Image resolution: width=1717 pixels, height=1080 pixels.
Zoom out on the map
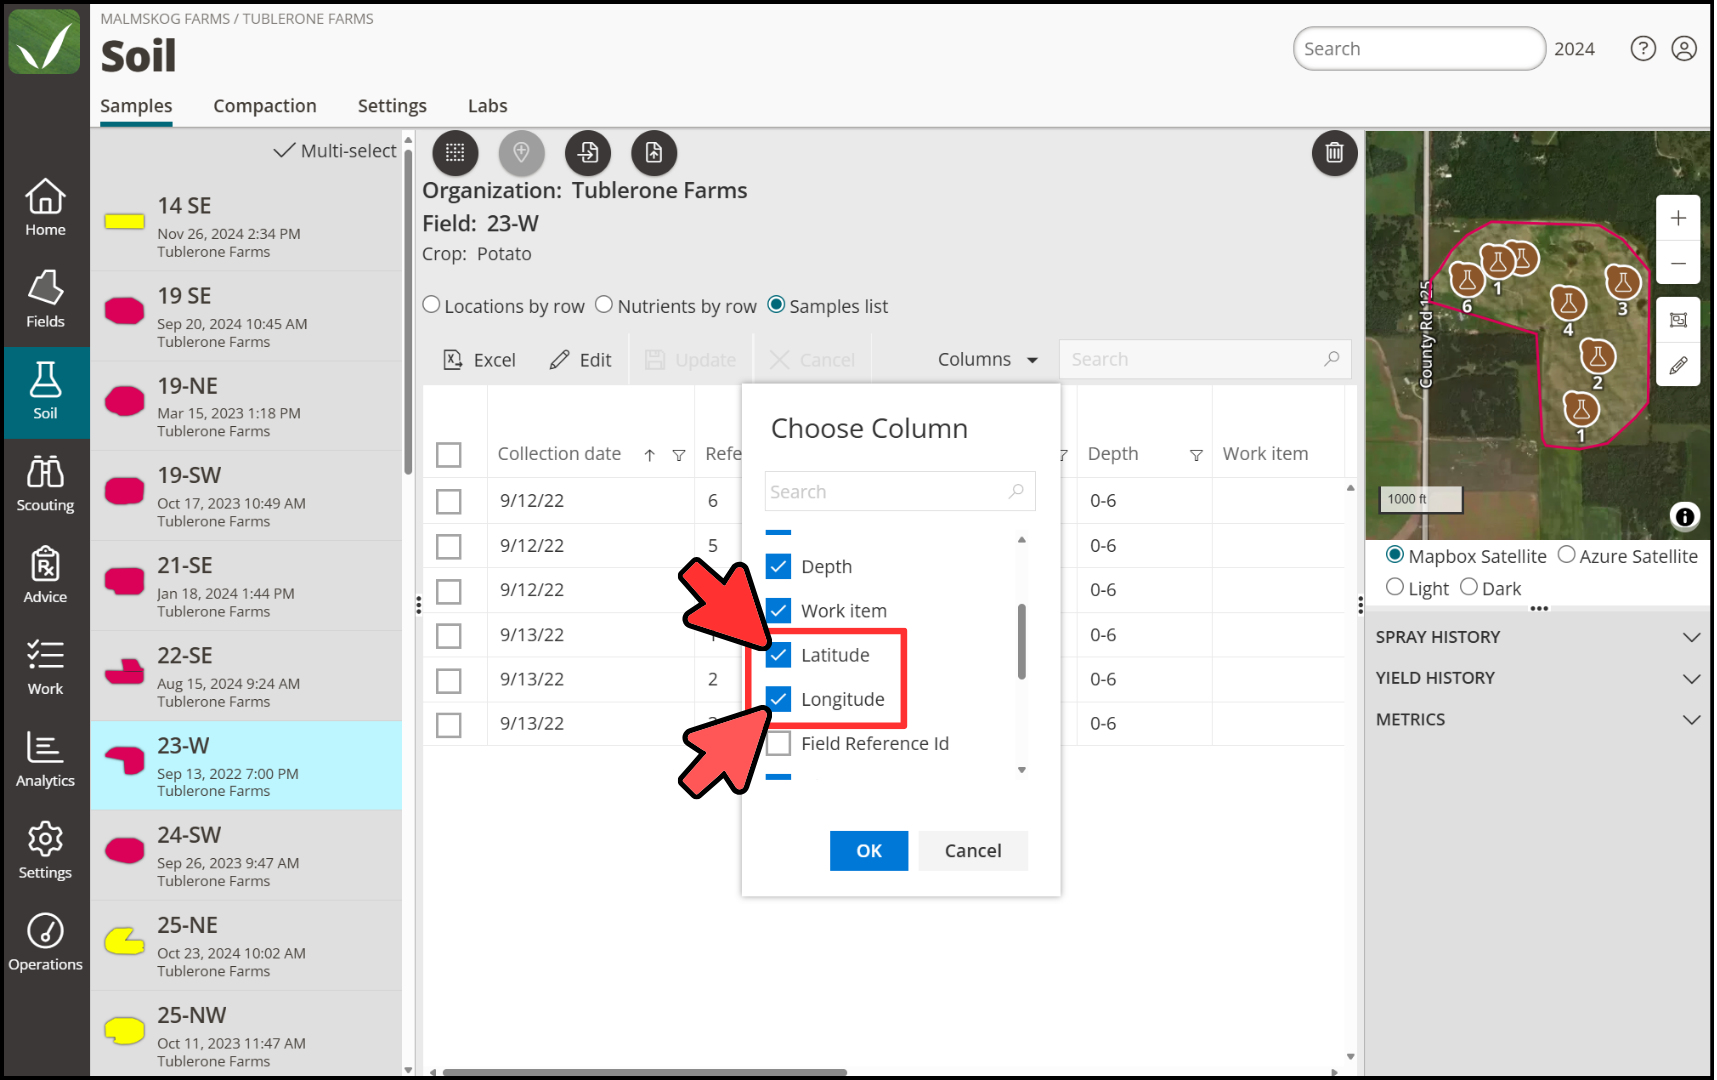tap(1678, 263)
